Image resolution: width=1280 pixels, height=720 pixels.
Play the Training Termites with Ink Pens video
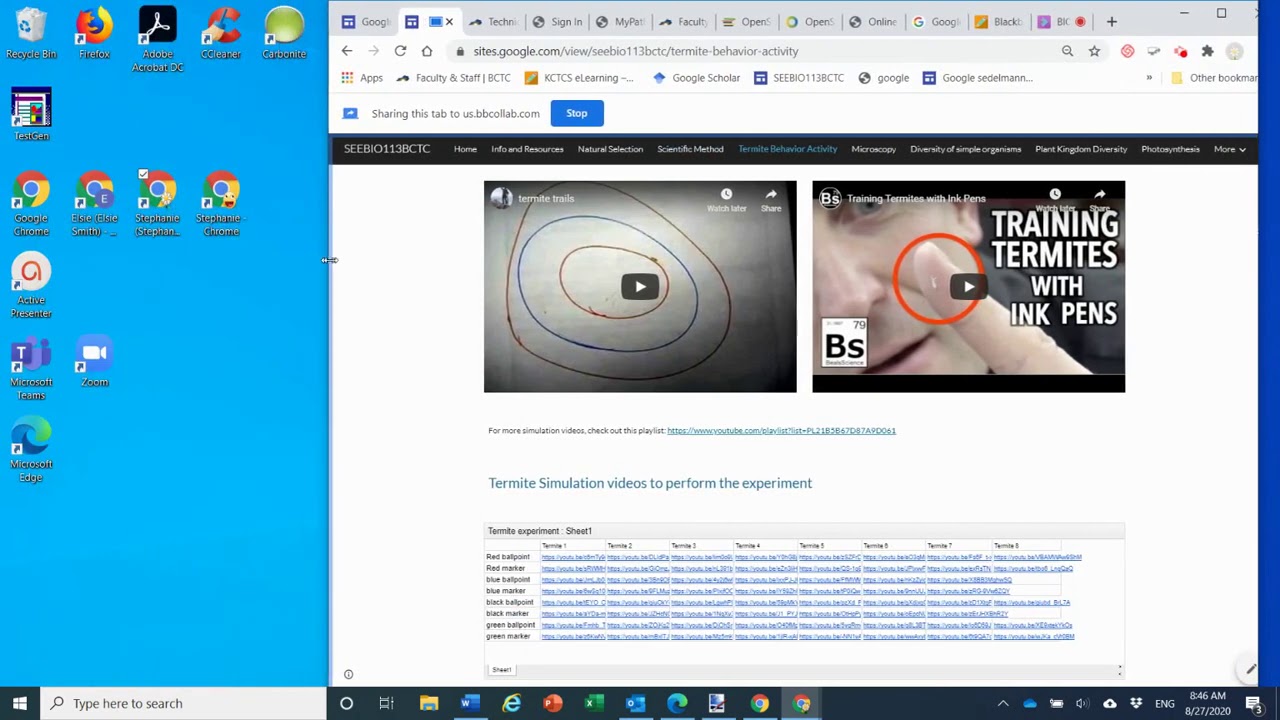coord(968,287)
